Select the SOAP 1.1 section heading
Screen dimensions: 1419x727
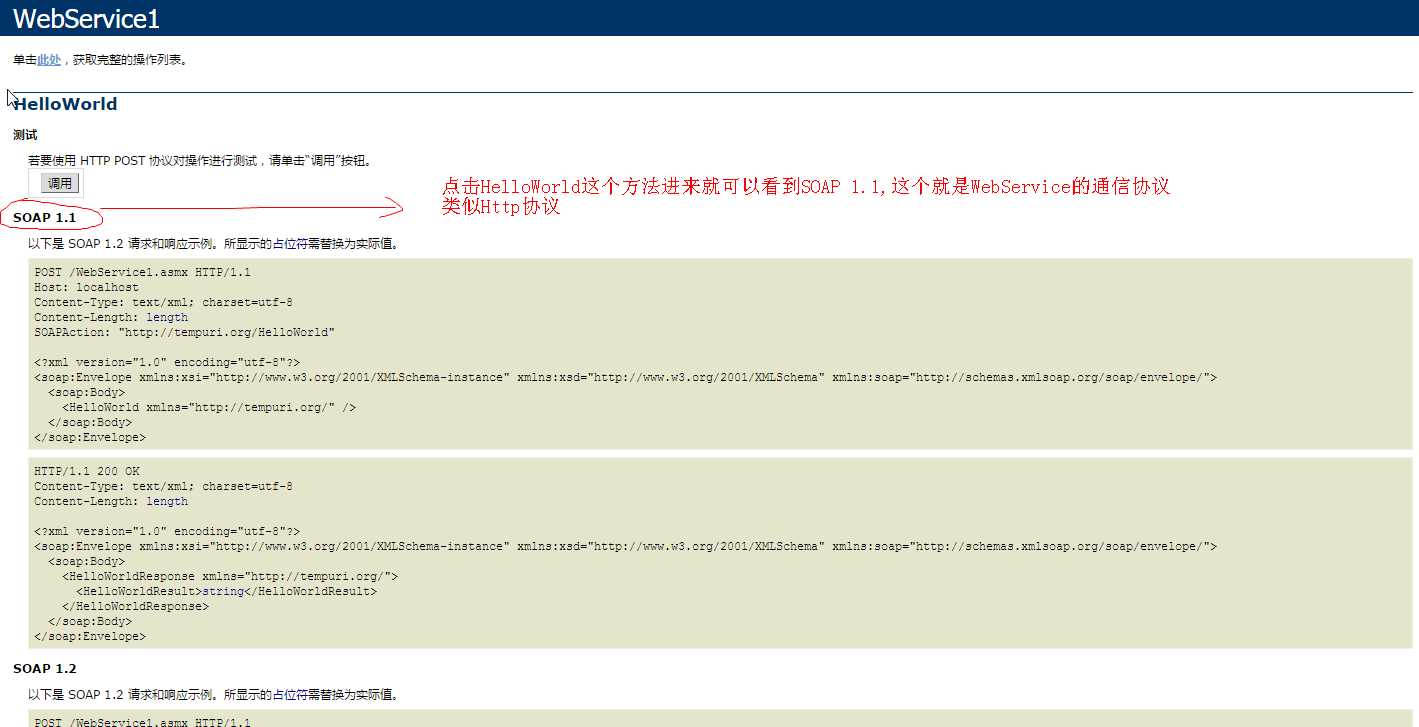[x=45, y=217]
